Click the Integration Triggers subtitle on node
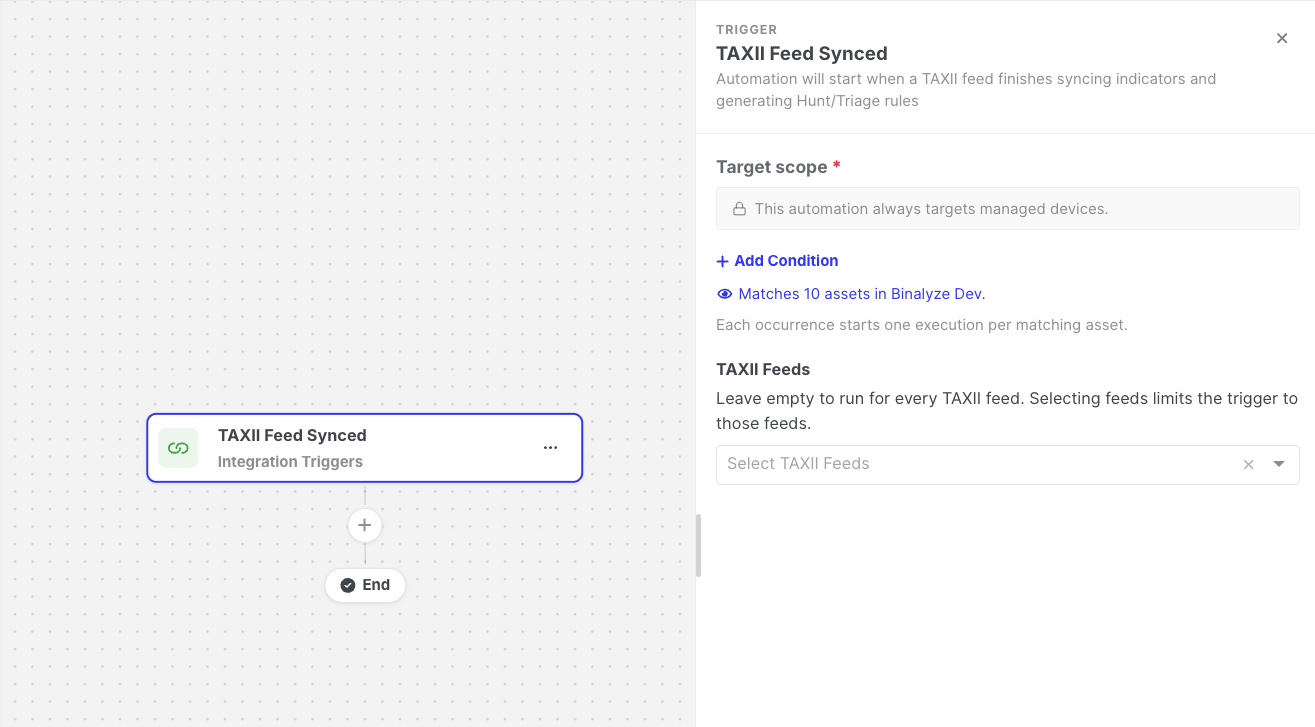 coord(290,462)
